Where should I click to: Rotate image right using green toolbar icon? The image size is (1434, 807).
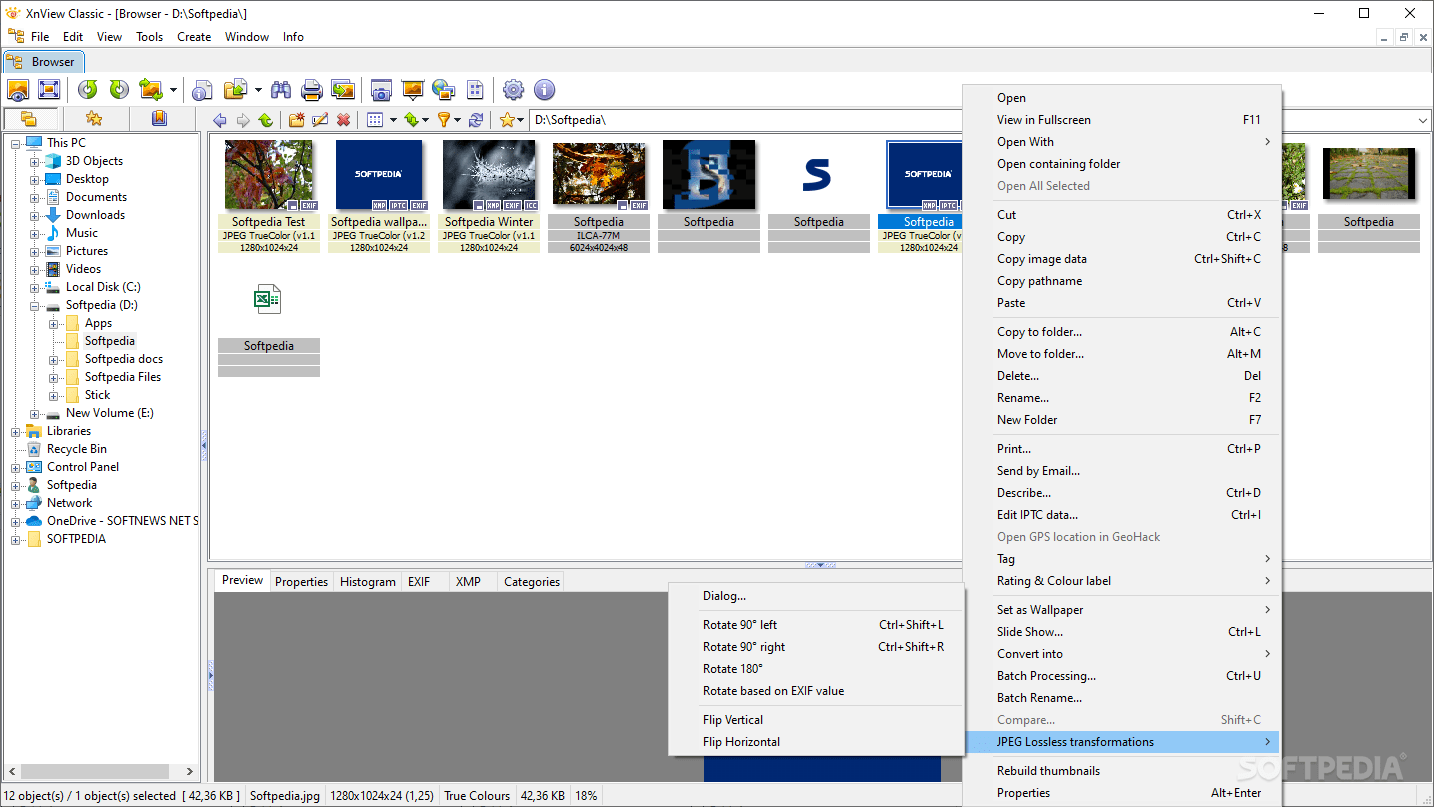tap(119, 90)
